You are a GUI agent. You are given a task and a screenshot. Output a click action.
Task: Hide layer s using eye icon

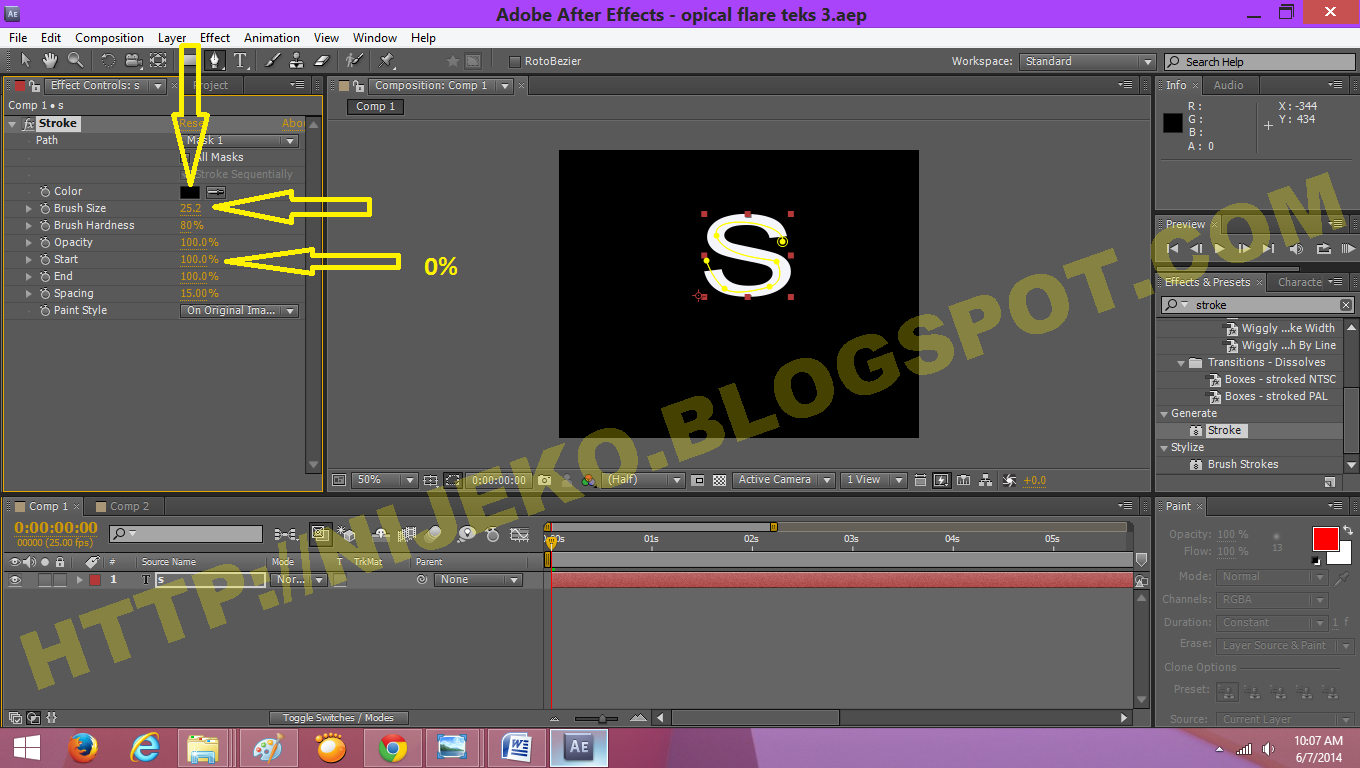15,580
